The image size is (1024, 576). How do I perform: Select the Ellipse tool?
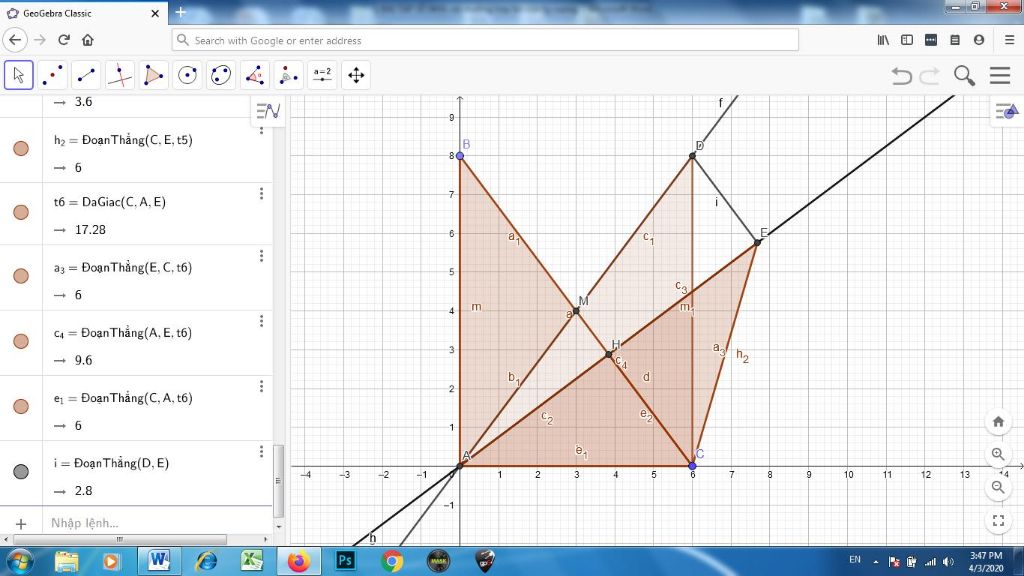coord(221,75)
